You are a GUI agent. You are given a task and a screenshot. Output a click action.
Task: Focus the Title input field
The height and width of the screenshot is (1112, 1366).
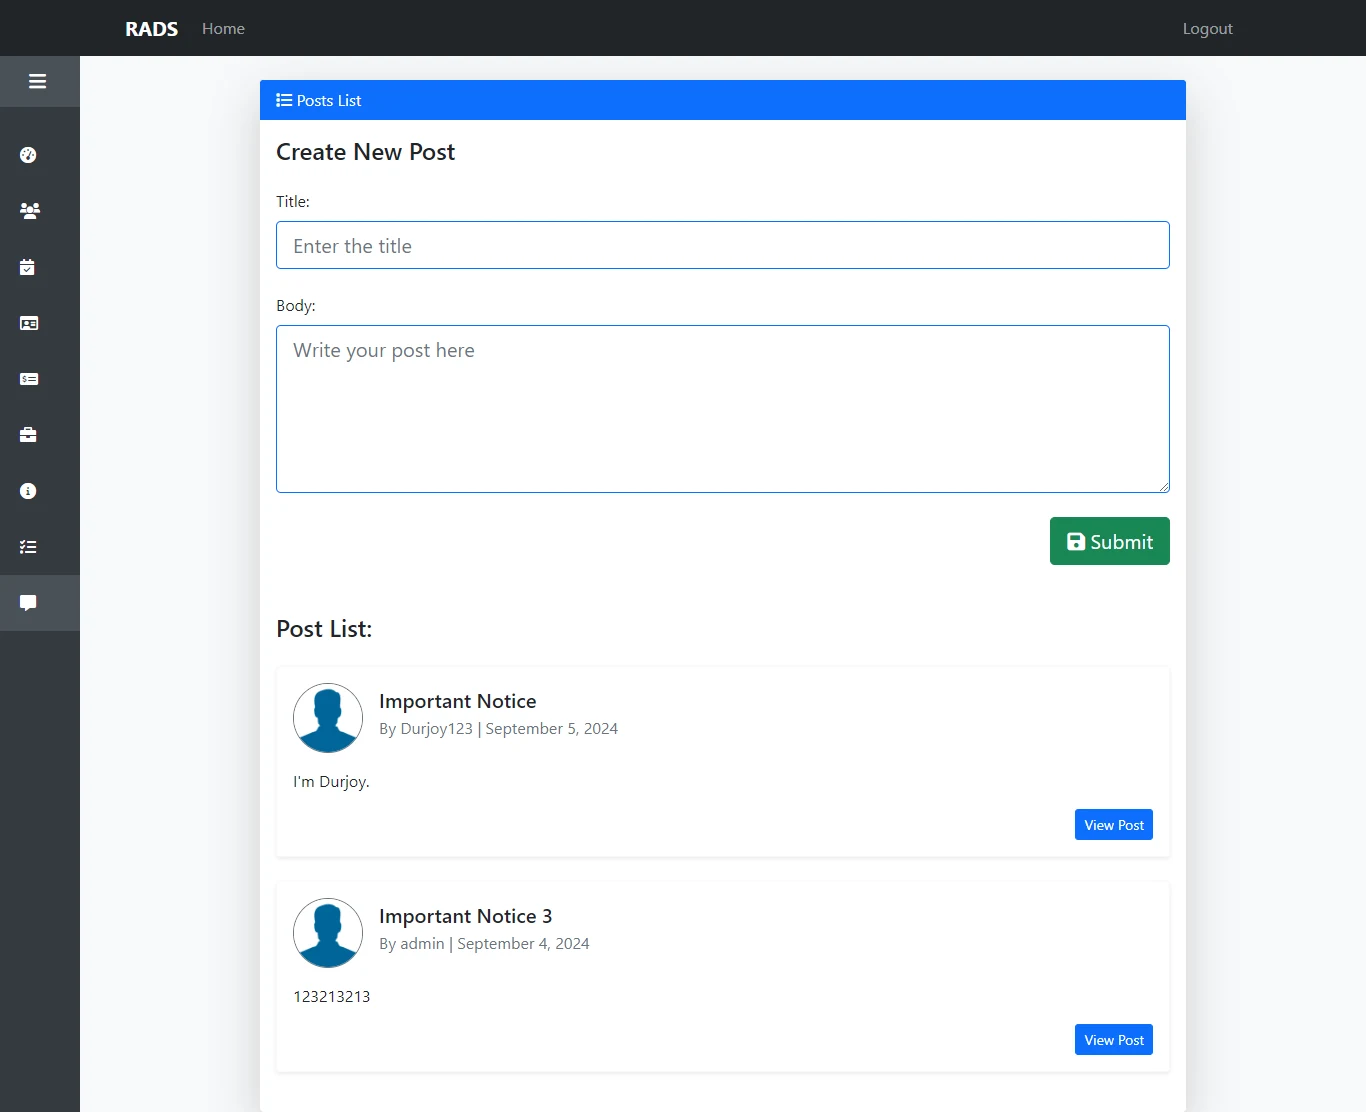(x=723, y=245)
